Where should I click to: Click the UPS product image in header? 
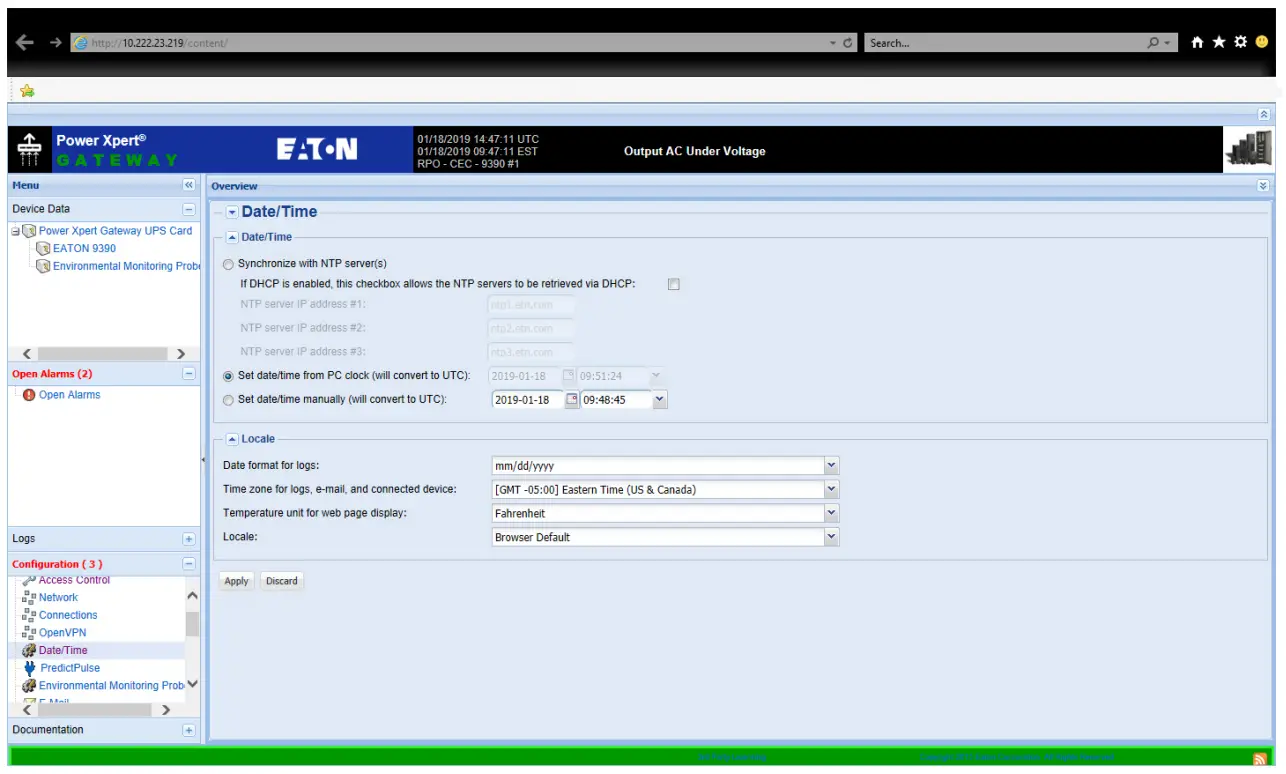click(1249, 149)
